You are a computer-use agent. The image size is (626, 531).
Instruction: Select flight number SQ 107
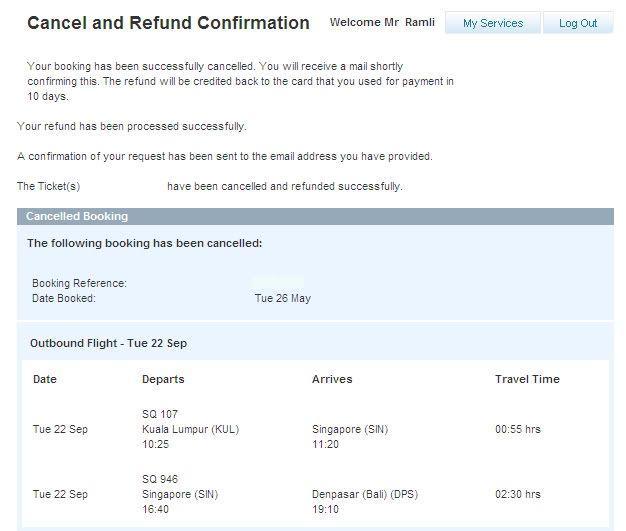pos(160,414)
